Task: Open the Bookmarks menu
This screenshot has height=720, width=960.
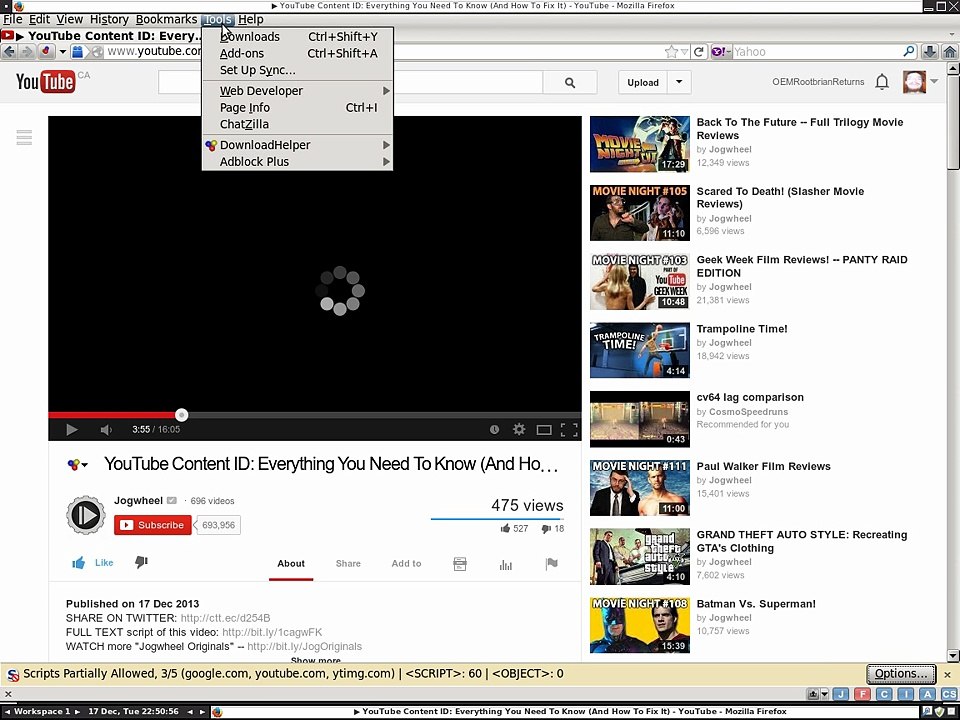Action: (167, 20)
